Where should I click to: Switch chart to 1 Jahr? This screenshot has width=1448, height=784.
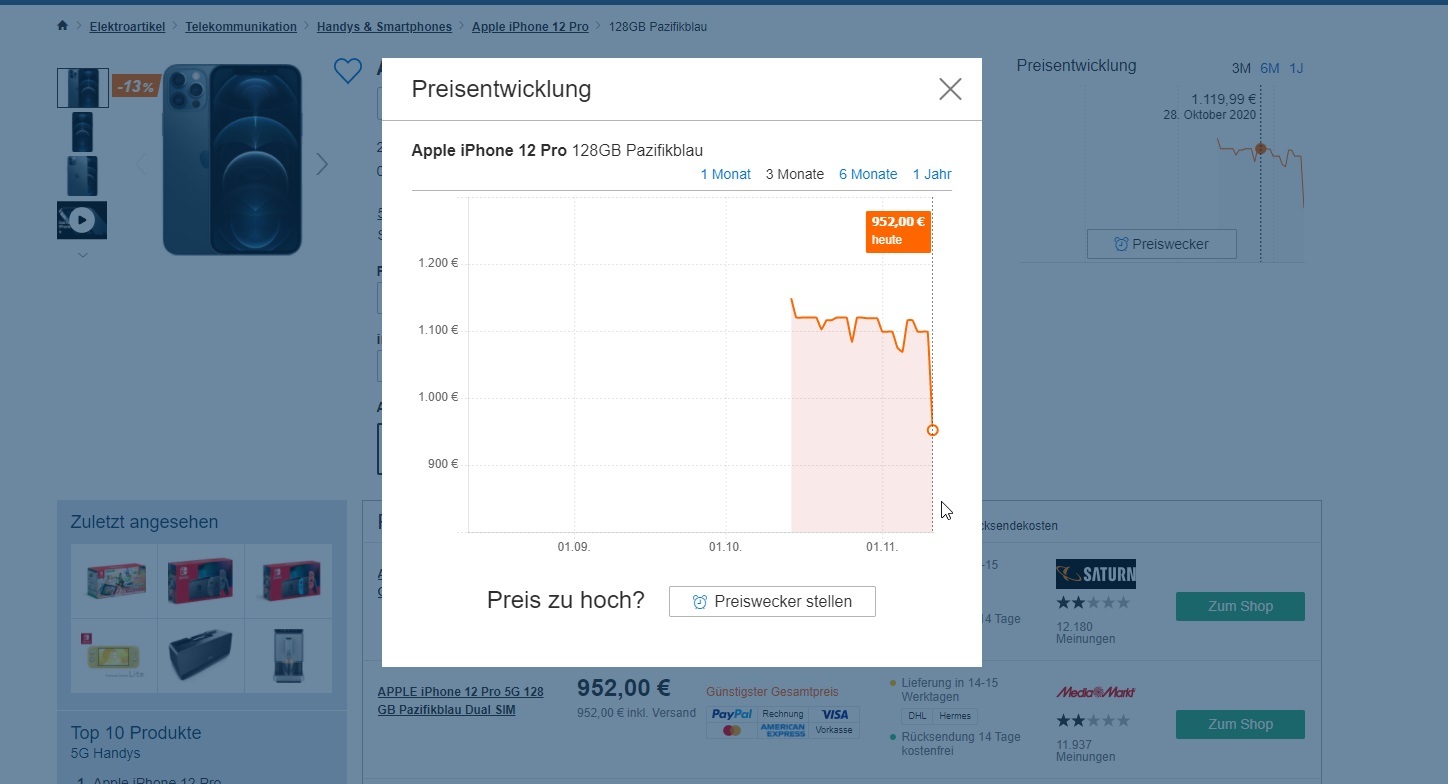(932, 174)
